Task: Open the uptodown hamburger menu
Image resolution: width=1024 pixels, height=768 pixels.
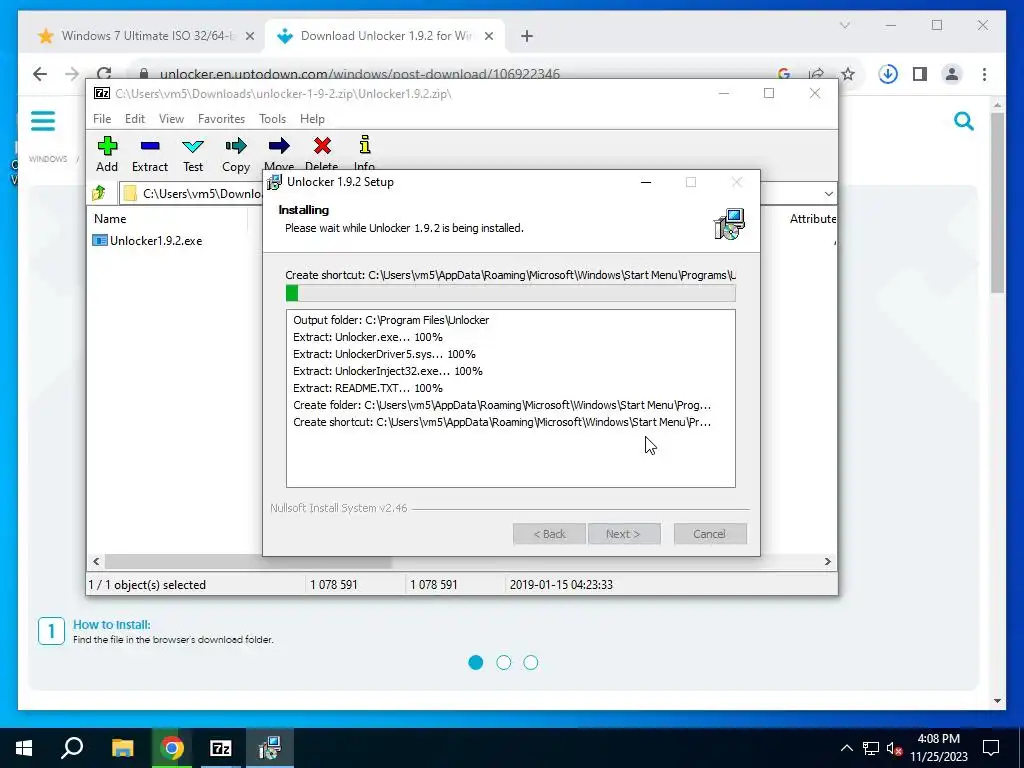Action: click(43, 121)
